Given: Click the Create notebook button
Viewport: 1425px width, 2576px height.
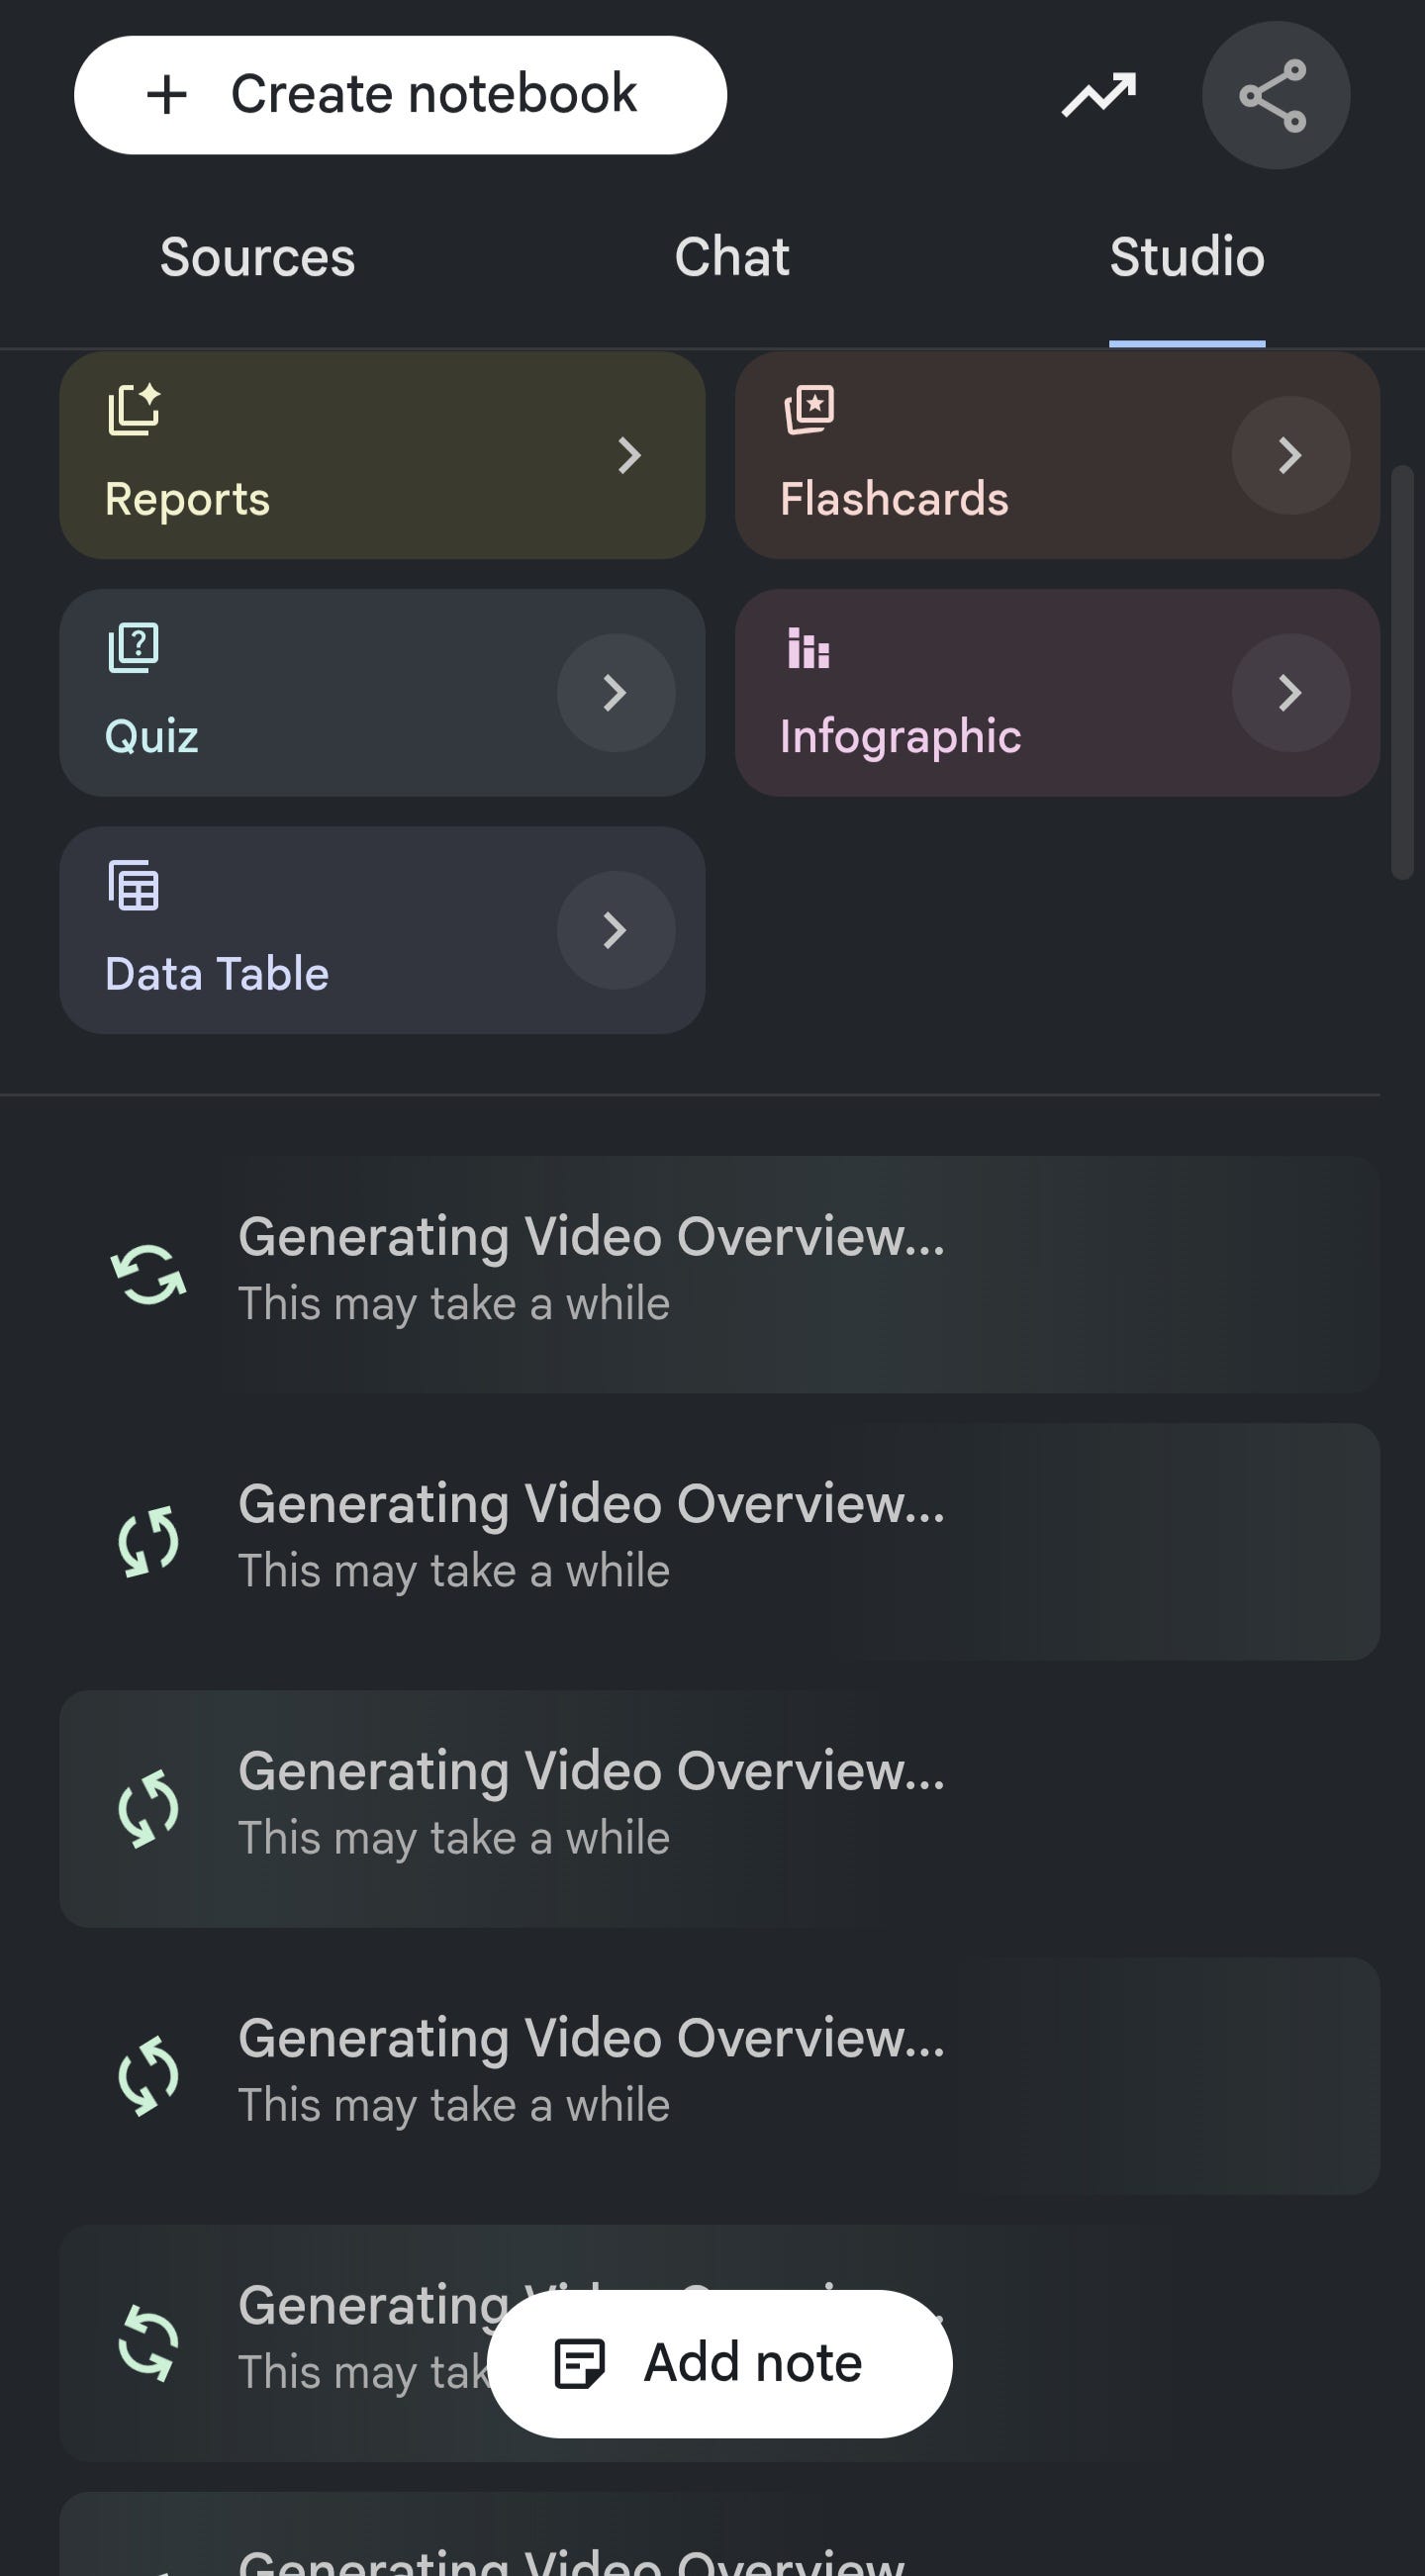Looking at the screenshot, I should pos(400,95).
